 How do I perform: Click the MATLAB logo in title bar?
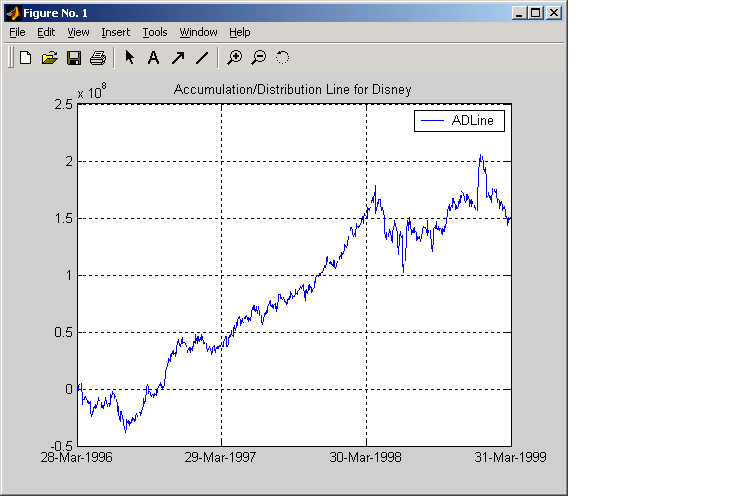point(14,13)
